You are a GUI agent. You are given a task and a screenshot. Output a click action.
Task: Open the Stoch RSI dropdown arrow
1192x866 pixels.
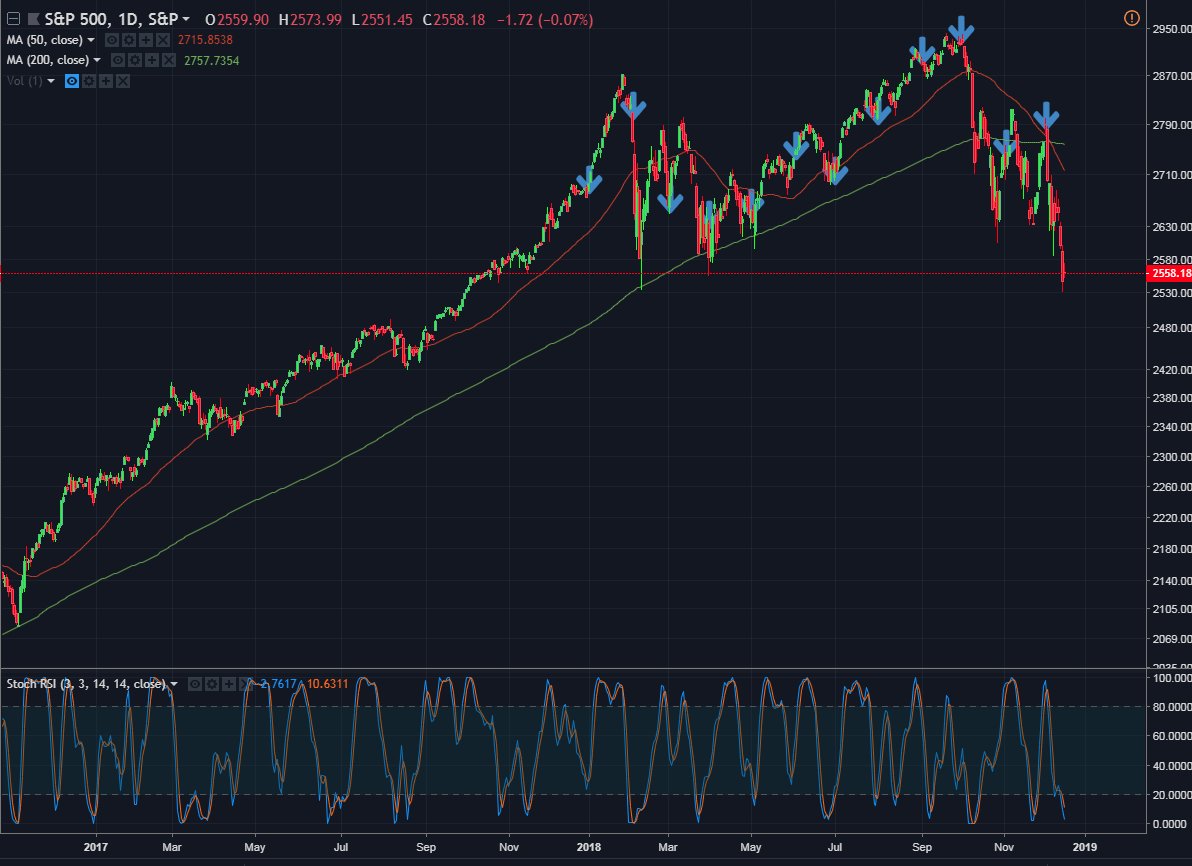click(x=174, y=684)
